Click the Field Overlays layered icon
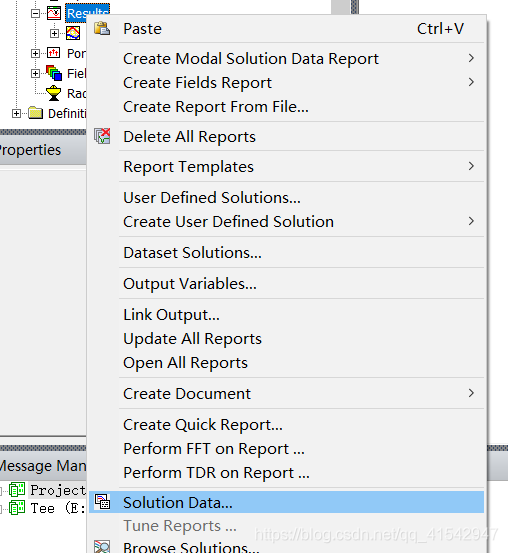 point(54,73)
